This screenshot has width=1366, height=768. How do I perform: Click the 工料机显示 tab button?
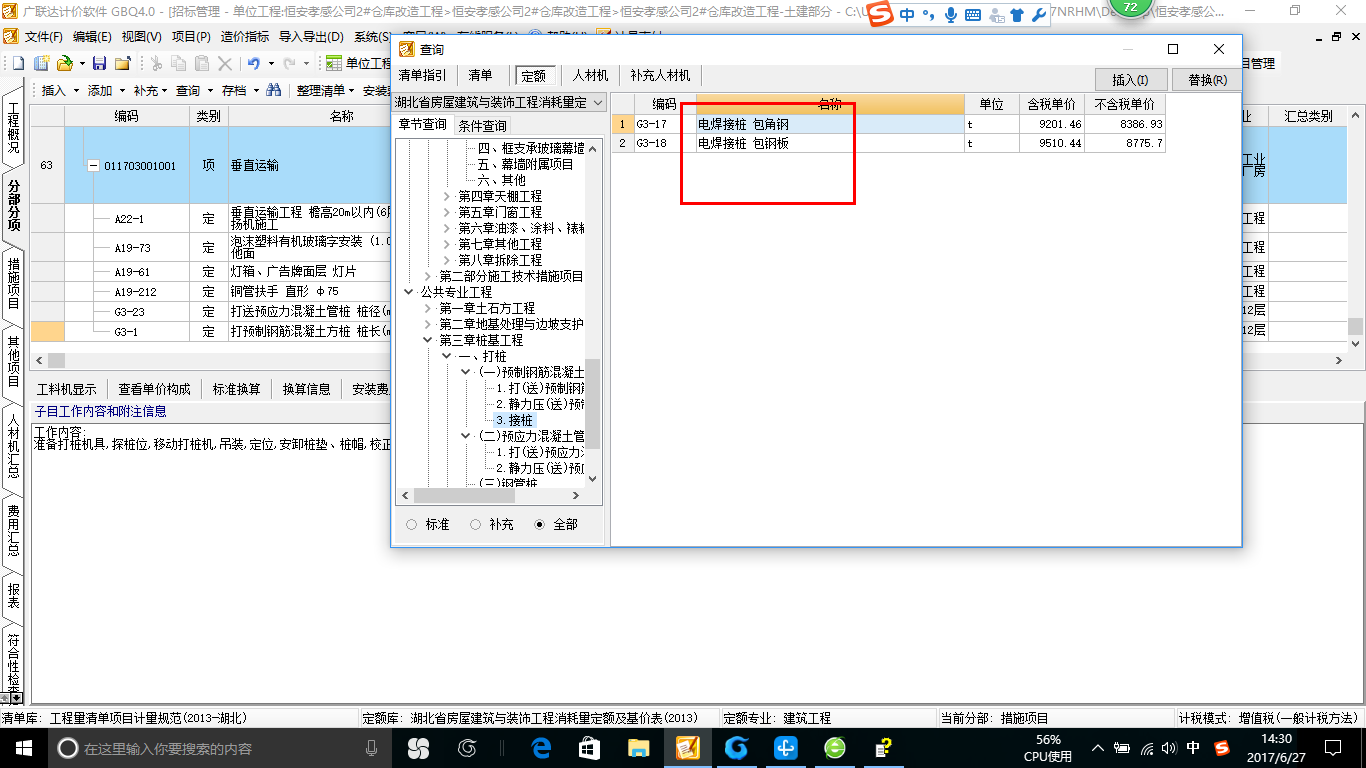point(67,389)
